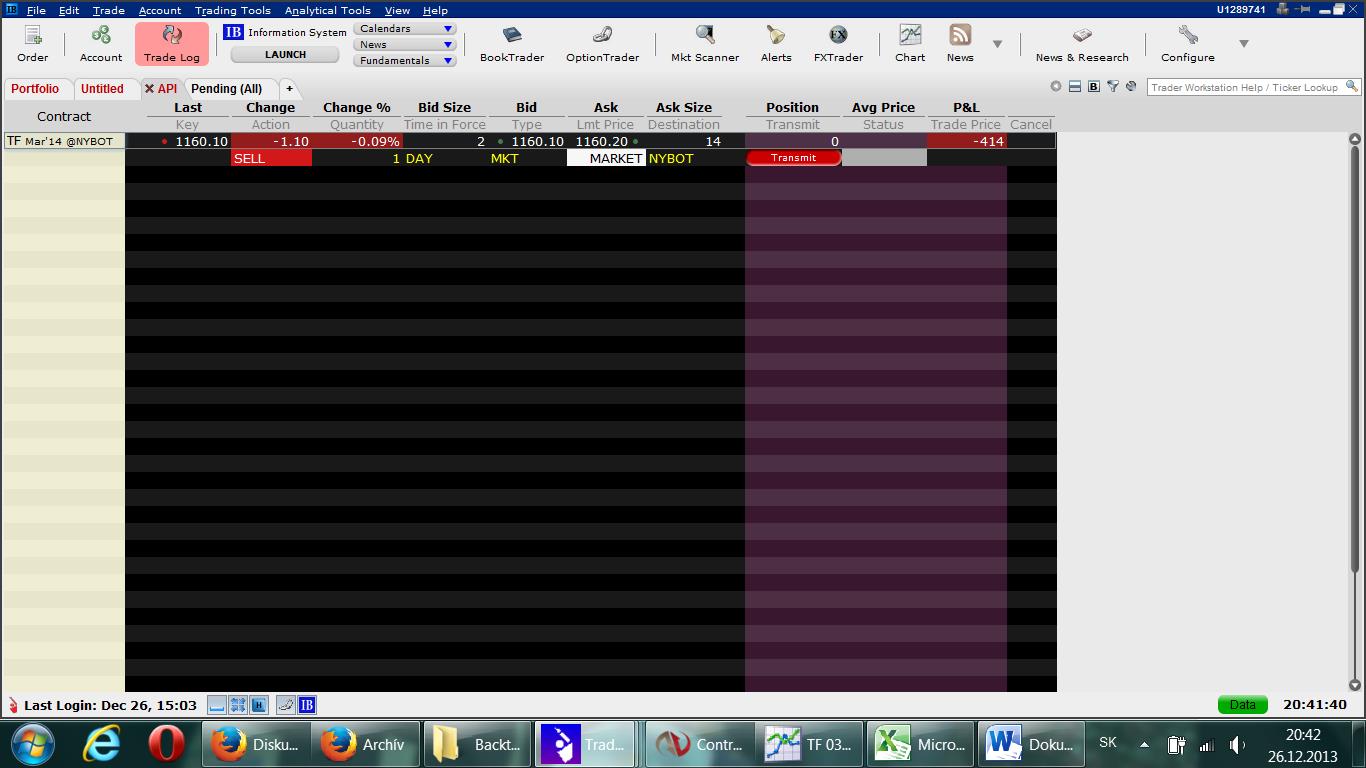Open the Trade Log
This screenshot has width=1366, height=768.
172,44
